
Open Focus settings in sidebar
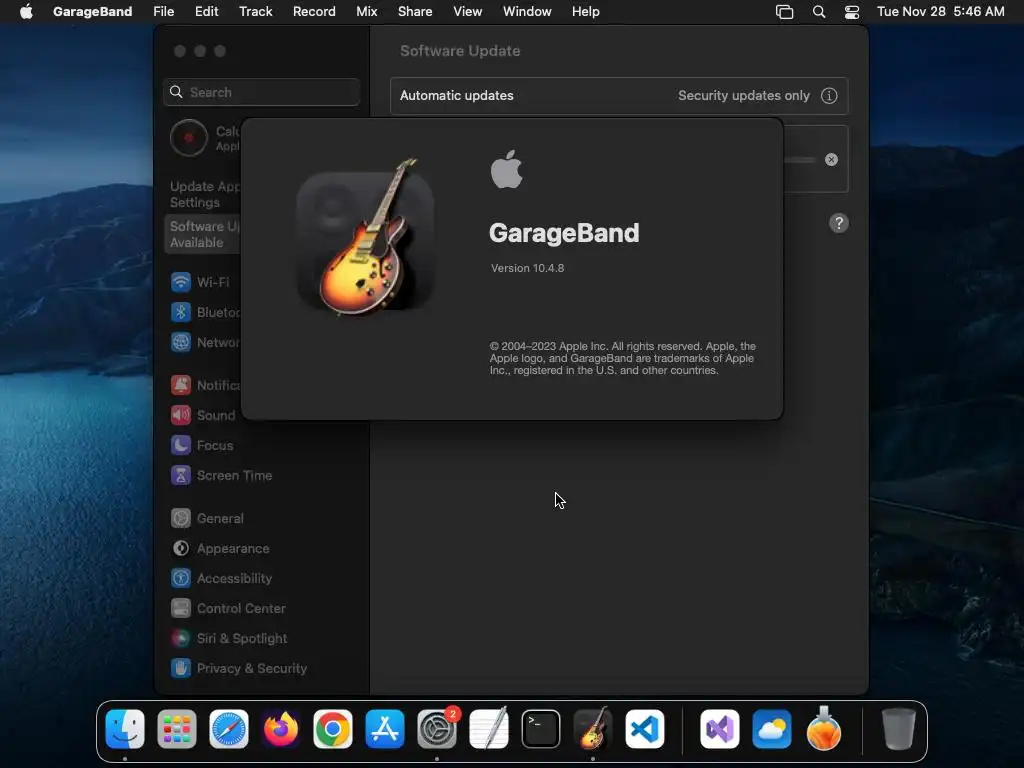202,445
